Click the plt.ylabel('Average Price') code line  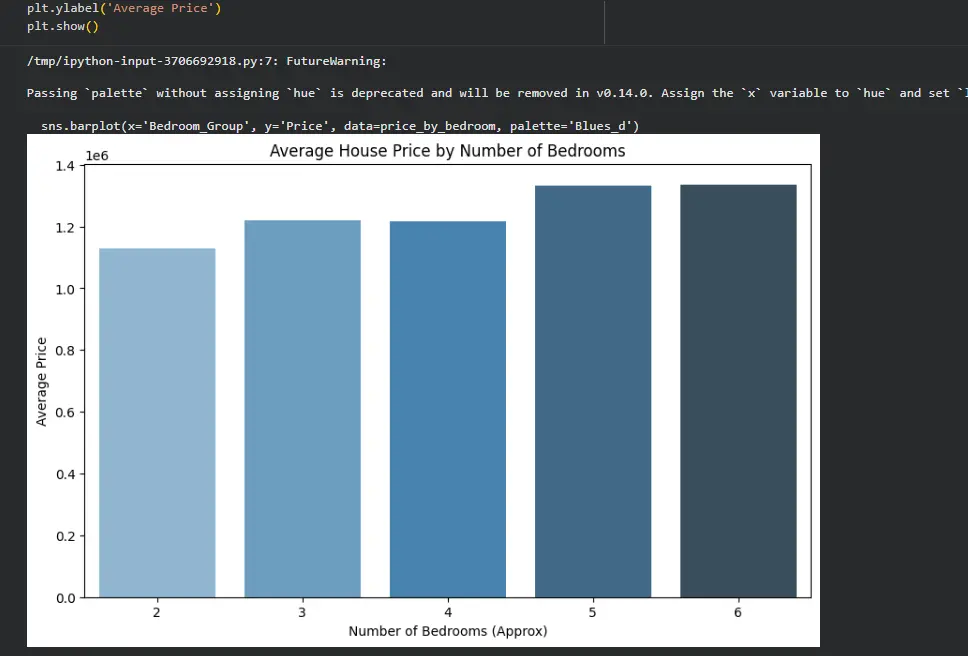123,9
